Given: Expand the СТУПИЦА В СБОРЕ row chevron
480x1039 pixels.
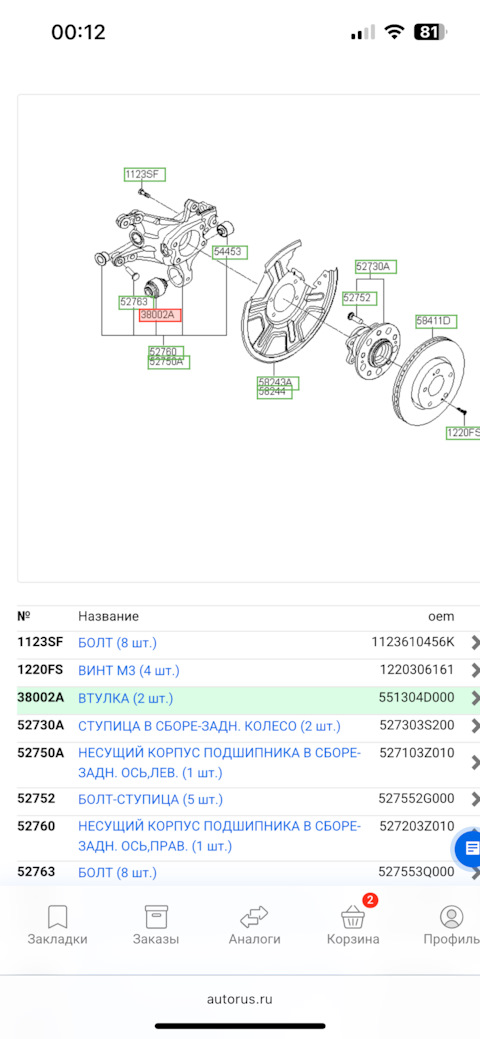Looking at the screenshot, I should coord(475,726).
